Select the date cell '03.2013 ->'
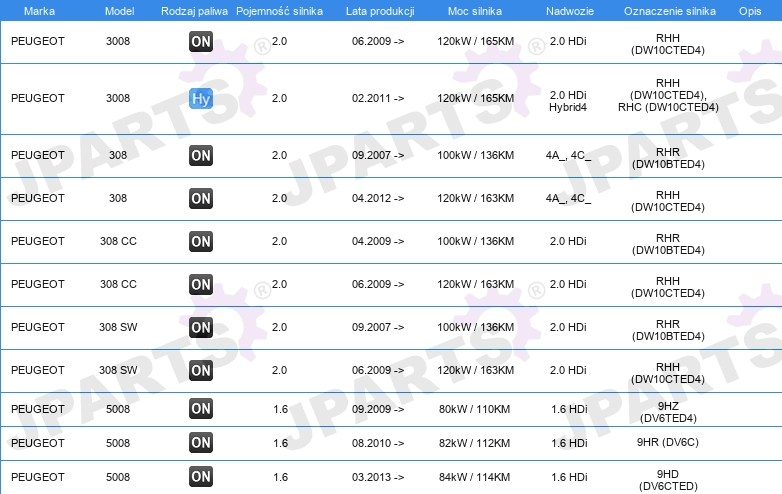Screen dimensions: 782x494 point(378,477)
